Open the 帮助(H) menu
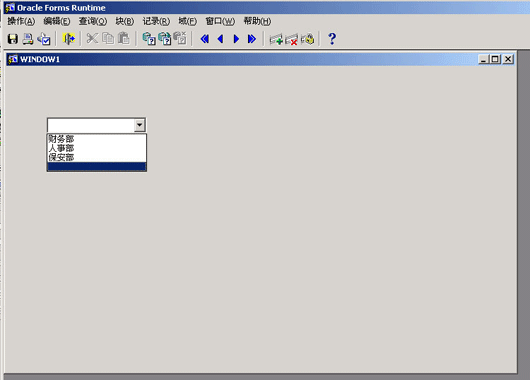Viewport: 530px width, 380px height. pyautogui.click(x=257, y=21)
